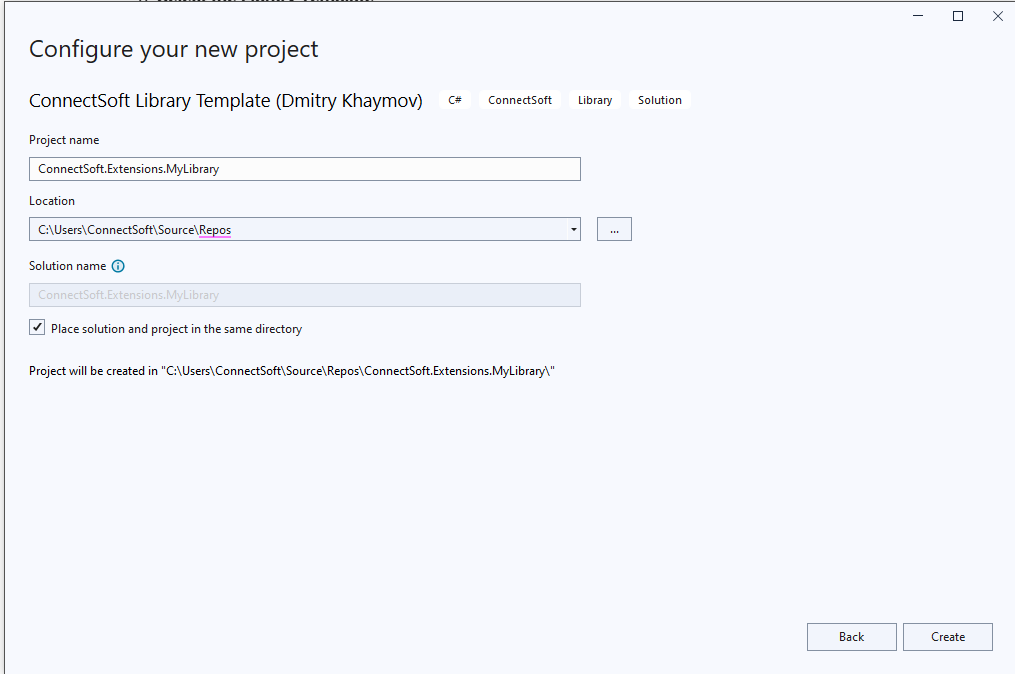Select the ConnectSoft template tag
Viewport: 1015px width, 674px height.
519,100
